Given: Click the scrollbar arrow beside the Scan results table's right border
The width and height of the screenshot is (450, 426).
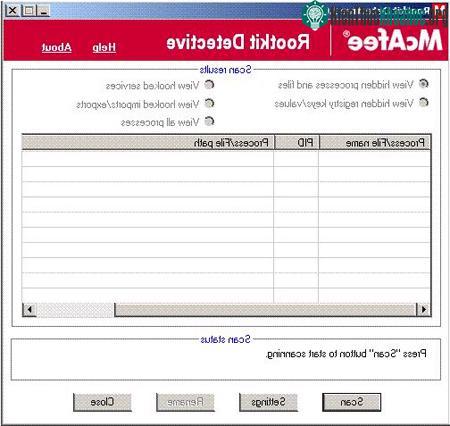Looking at the screenshot, I should pos(424,310).
